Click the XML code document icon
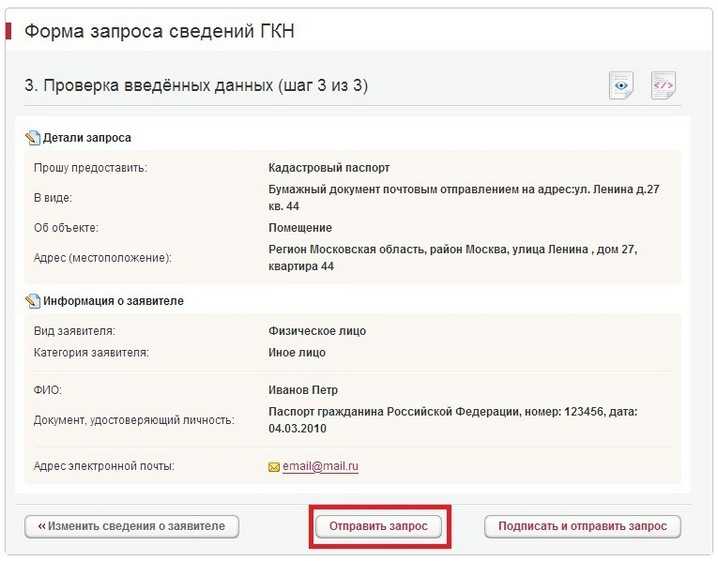Image resolution: width=718 pixels, height=561 pixels. (x=663, y=86)
